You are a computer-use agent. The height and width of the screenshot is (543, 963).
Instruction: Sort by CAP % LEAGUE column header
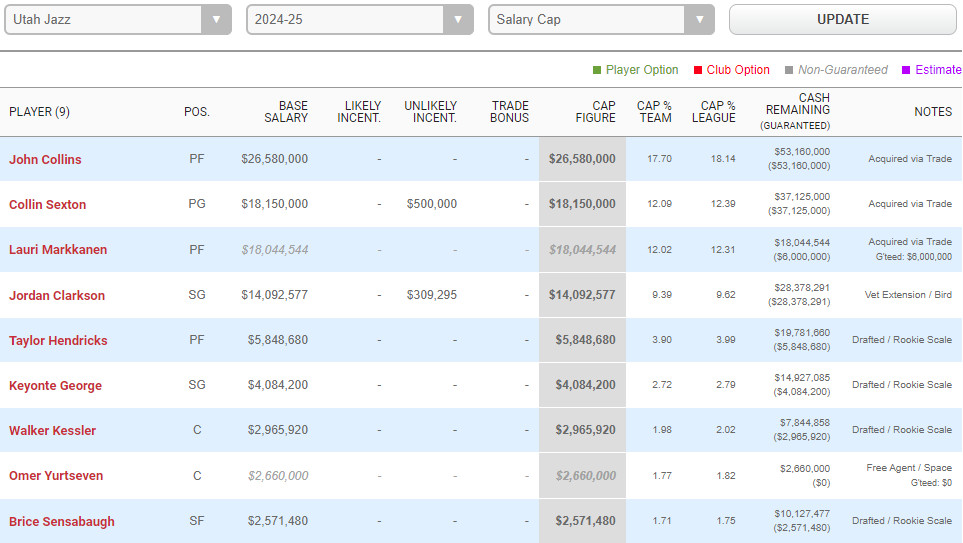click(713, 112)
